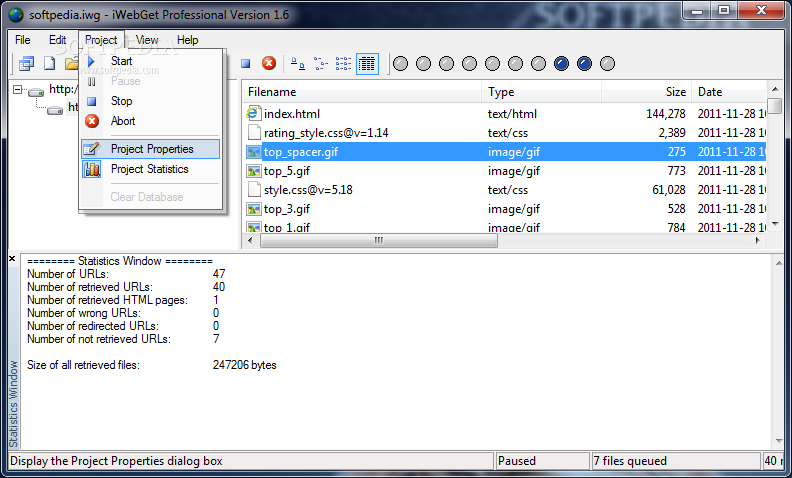This screenshot has width=792, height=478.
Task: Sort file list by Filename column header
Action: [362, 92]
